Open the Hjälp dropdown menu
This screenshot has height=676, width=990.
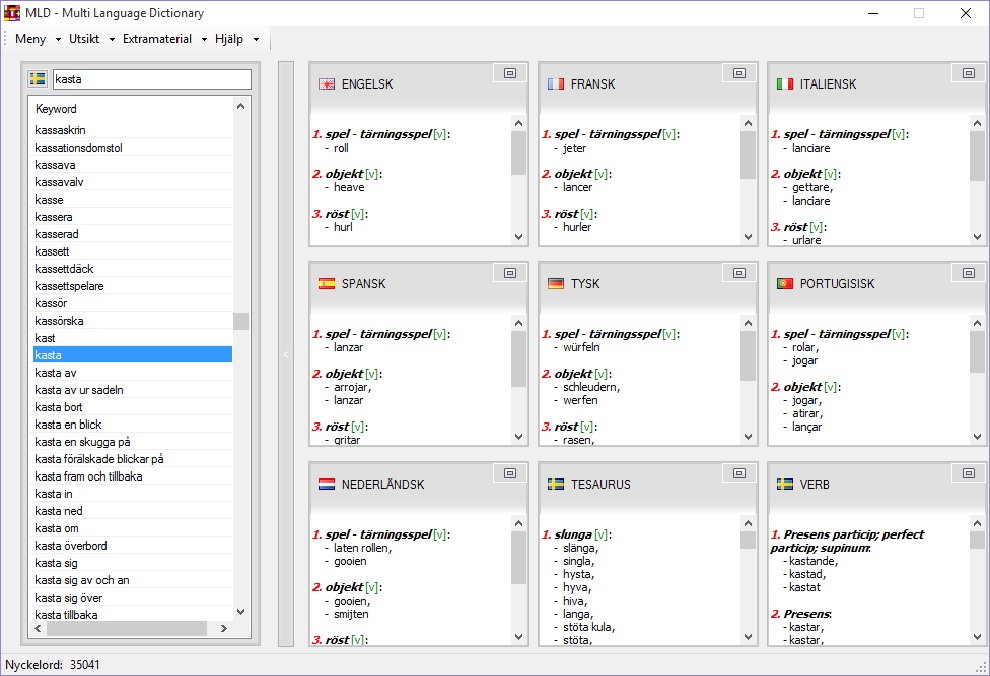coord(236,39)
